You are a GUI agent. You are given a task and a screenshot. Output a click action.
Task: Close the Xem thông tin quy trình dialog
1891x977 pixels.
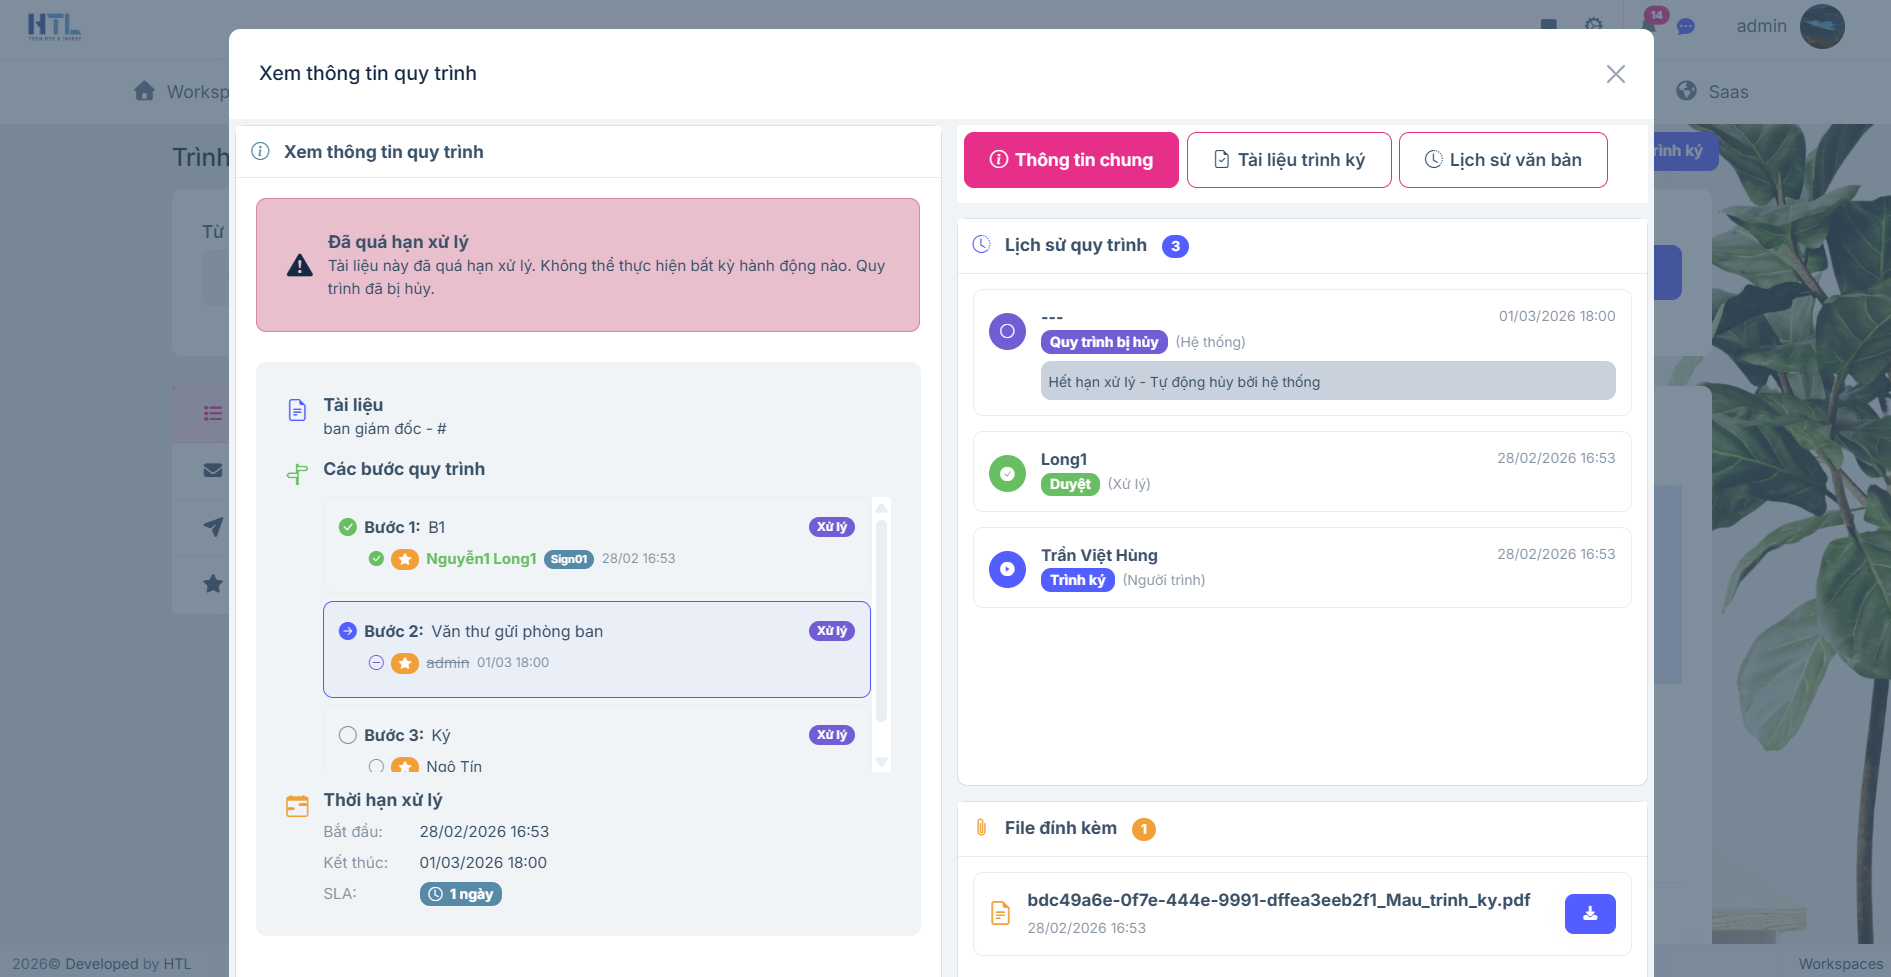click(1615, 74)
